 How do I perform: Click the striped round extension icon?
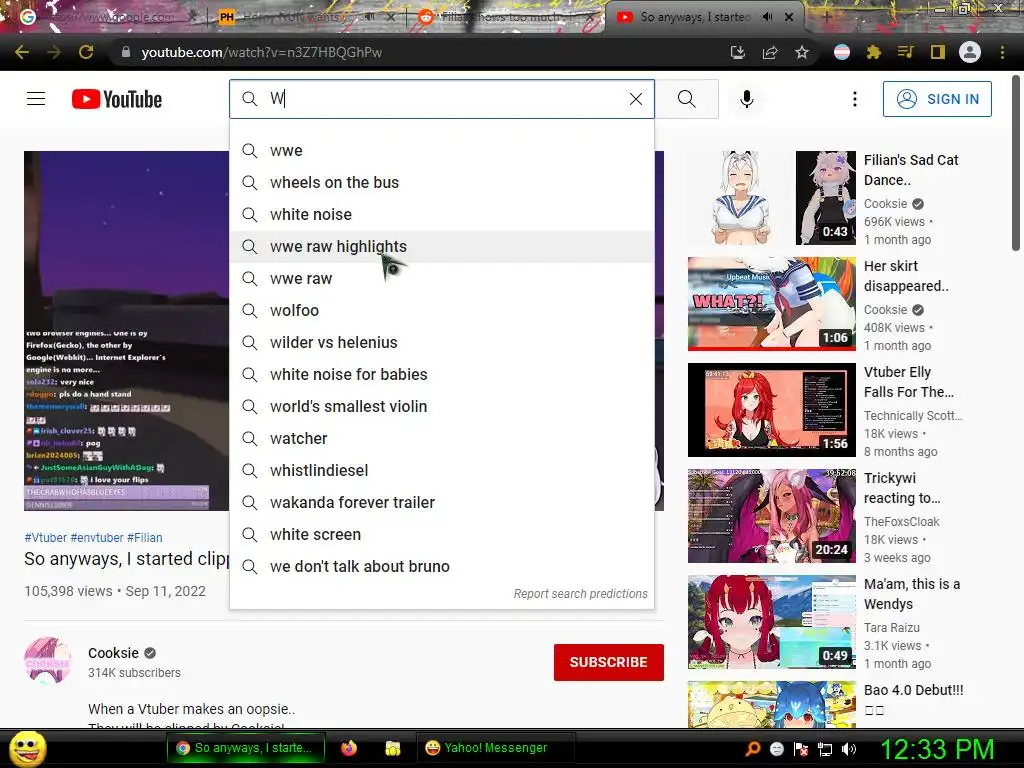(x=842, y=52)
